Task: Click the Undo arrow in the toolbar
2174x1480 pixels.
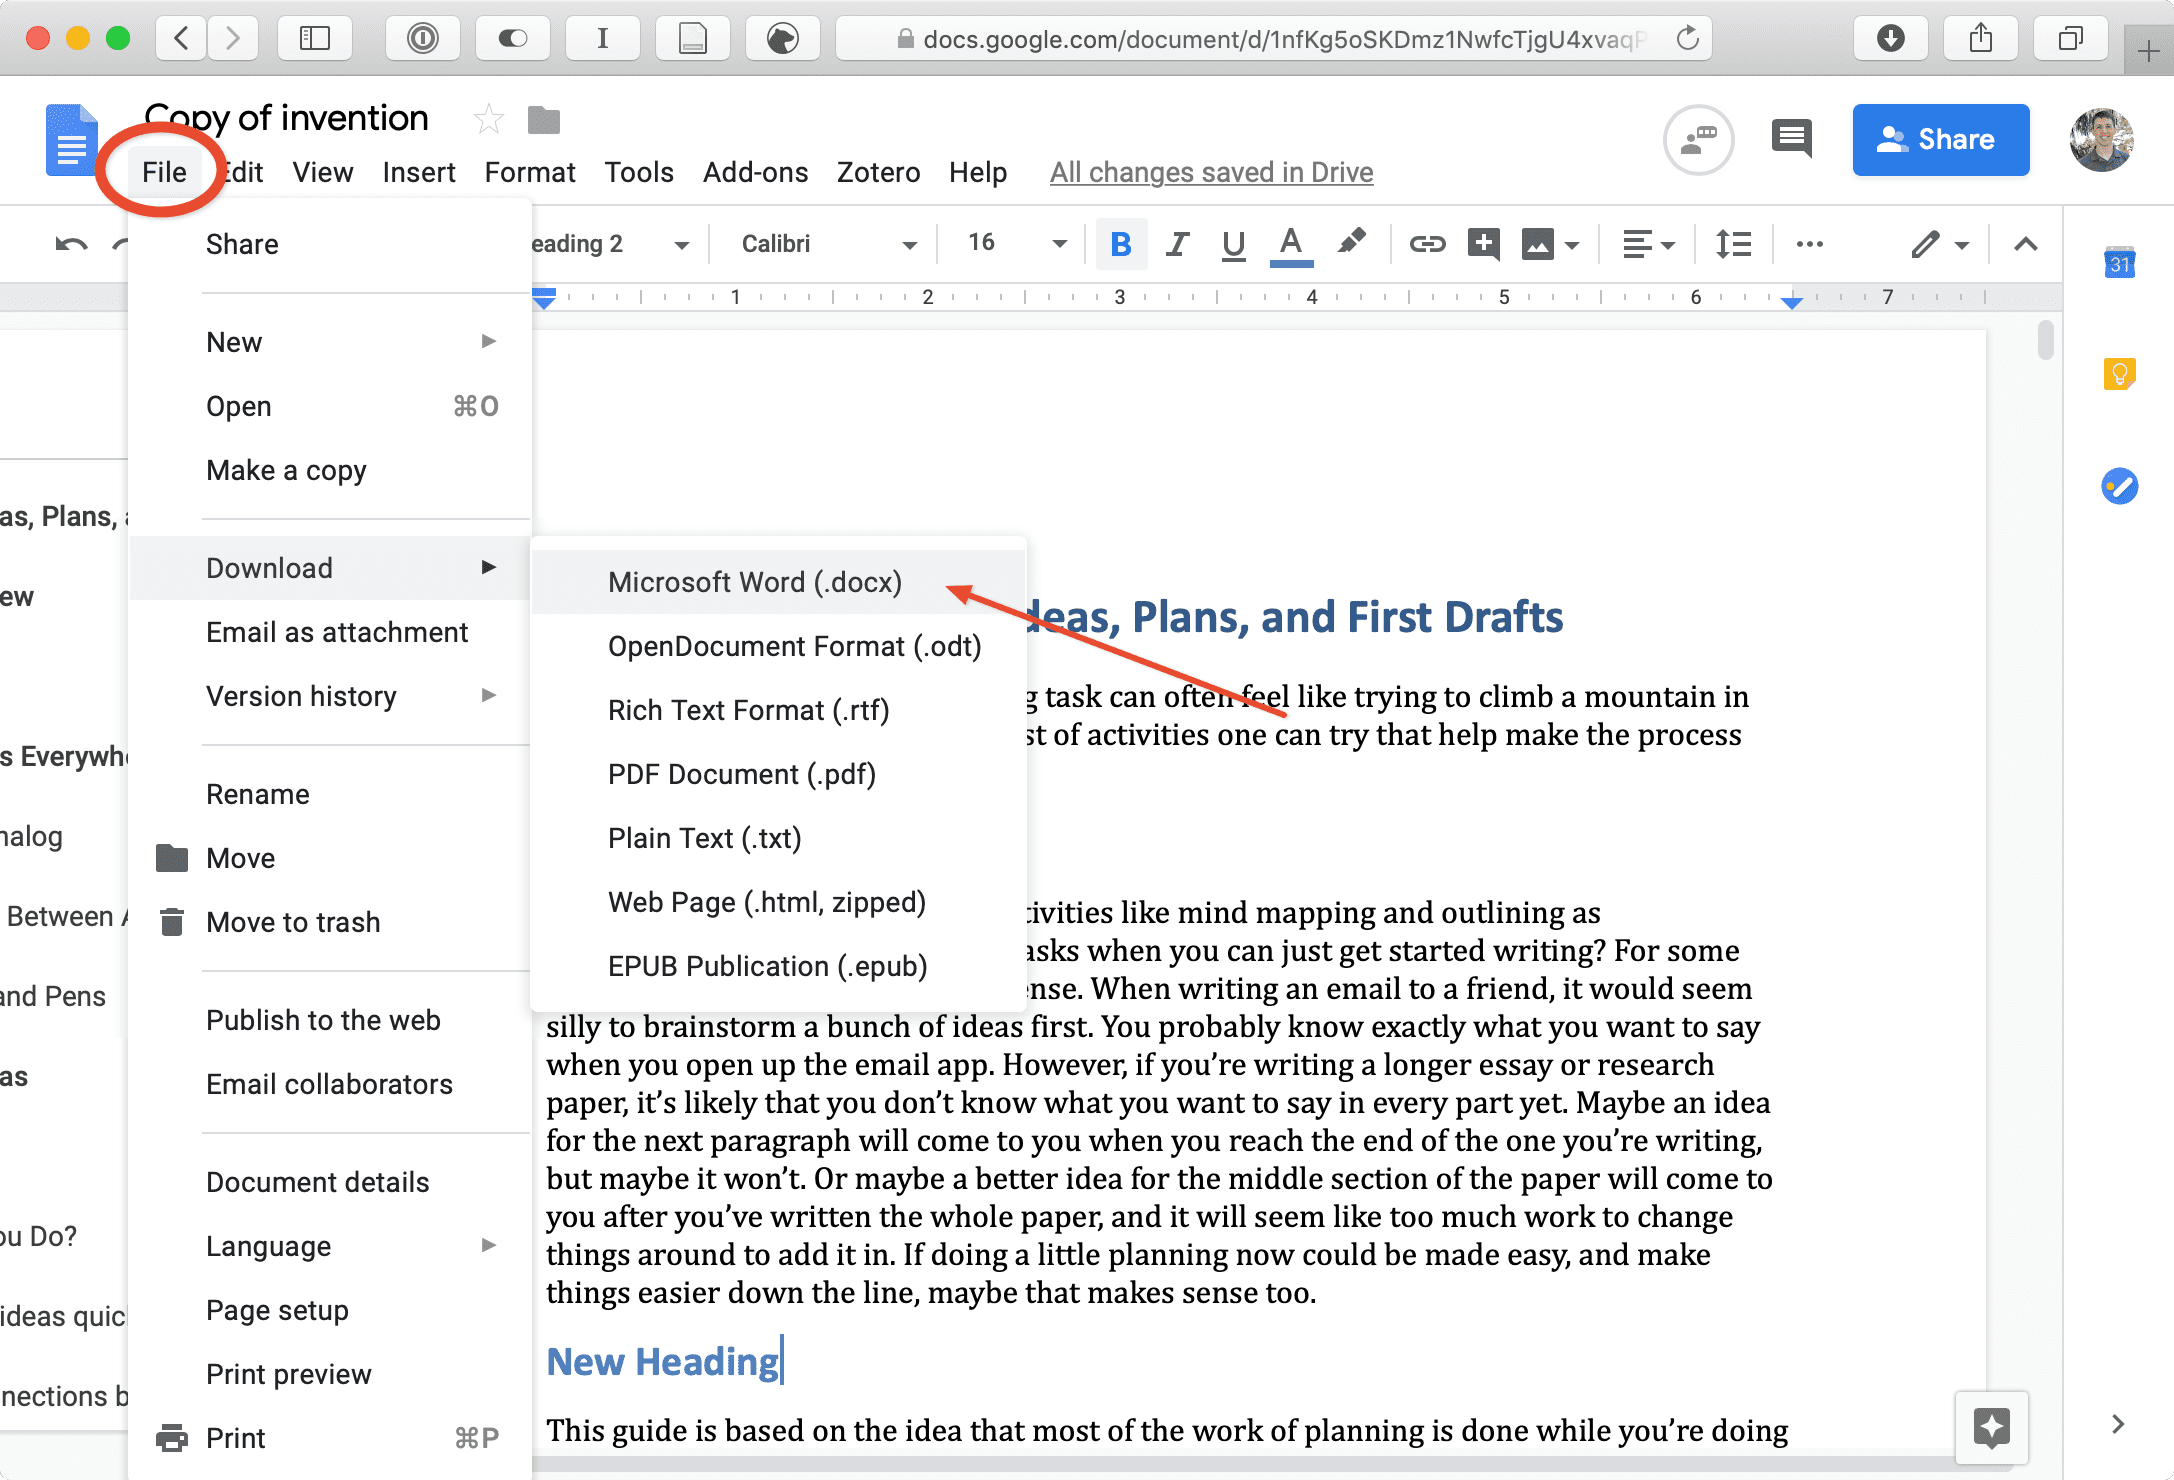Action: tap(71, 244)
